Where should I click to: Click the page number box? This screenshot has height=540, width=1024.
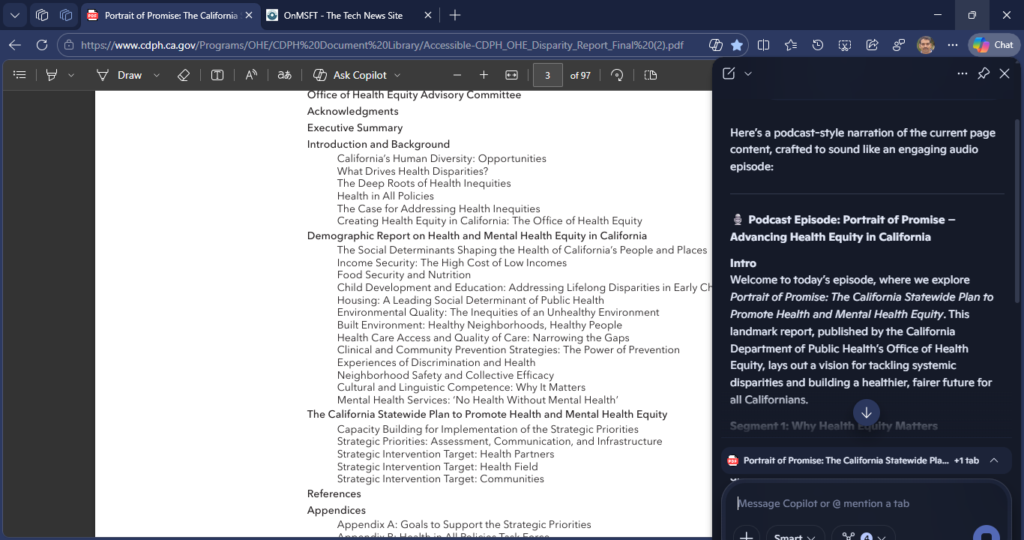[547, 75]
